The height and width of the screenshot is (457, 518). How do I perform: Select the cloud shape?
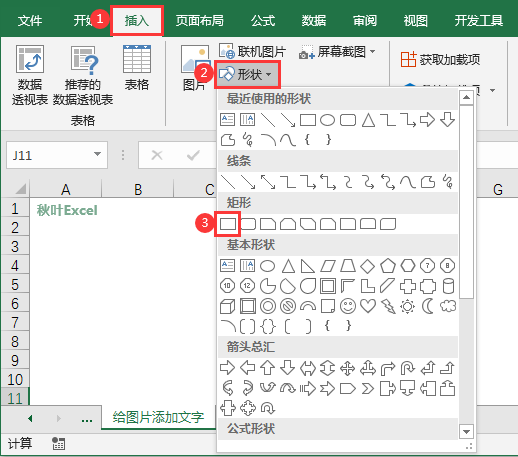click(x=448, y=306)
